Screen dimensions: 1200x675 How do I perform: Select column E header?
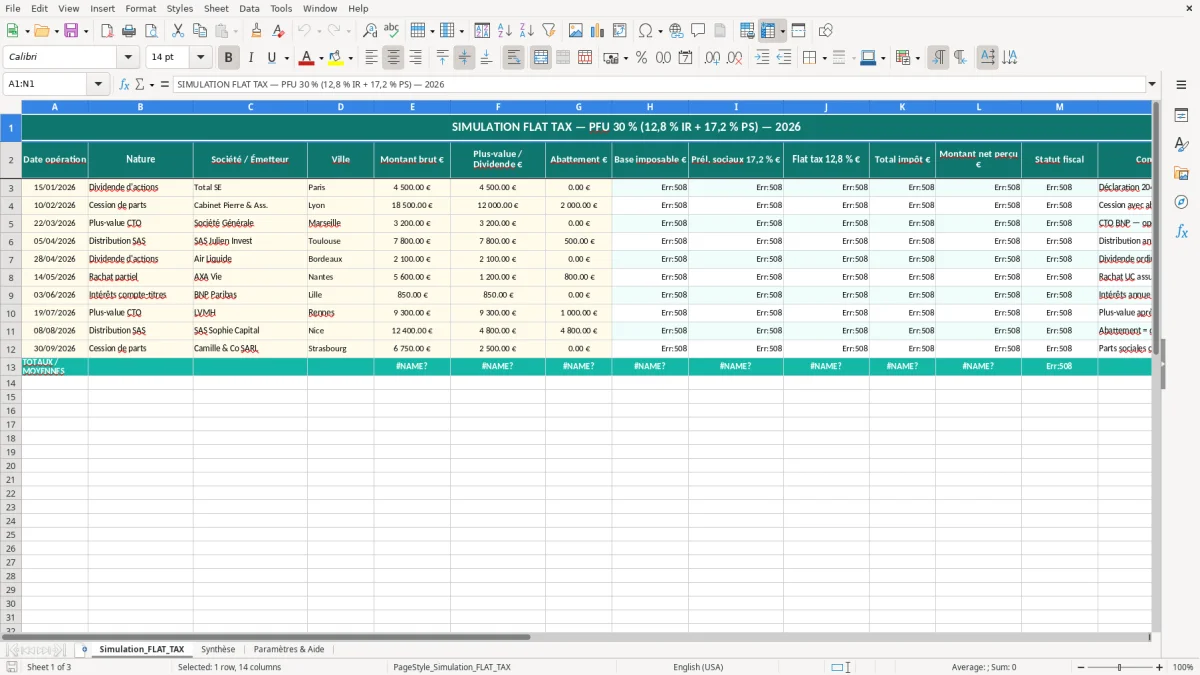click(412, 106)
